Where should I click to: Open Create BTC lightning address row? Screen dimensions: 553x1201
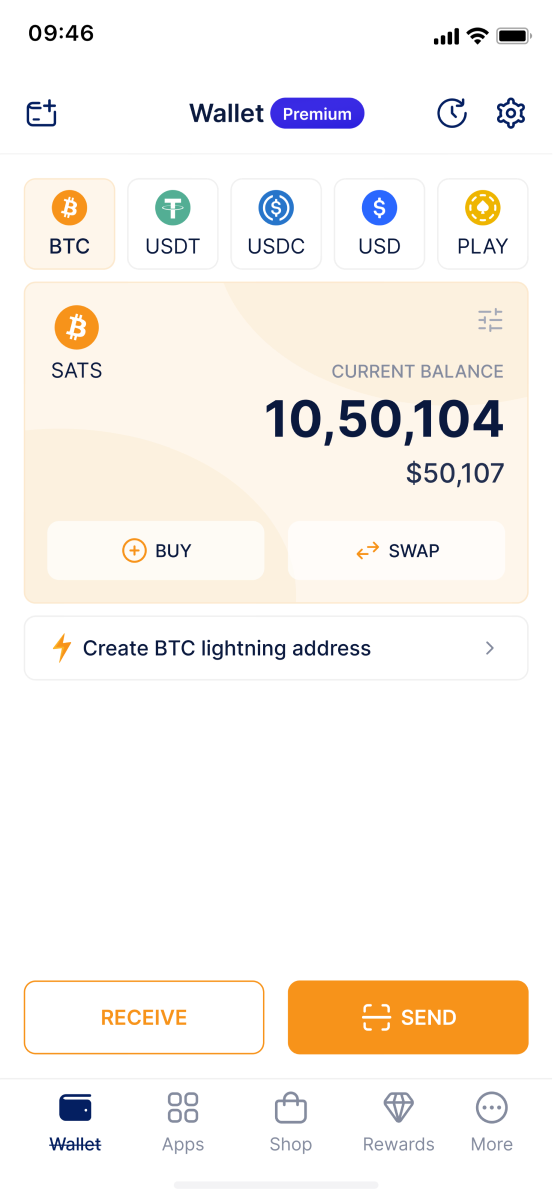[276, 648]
